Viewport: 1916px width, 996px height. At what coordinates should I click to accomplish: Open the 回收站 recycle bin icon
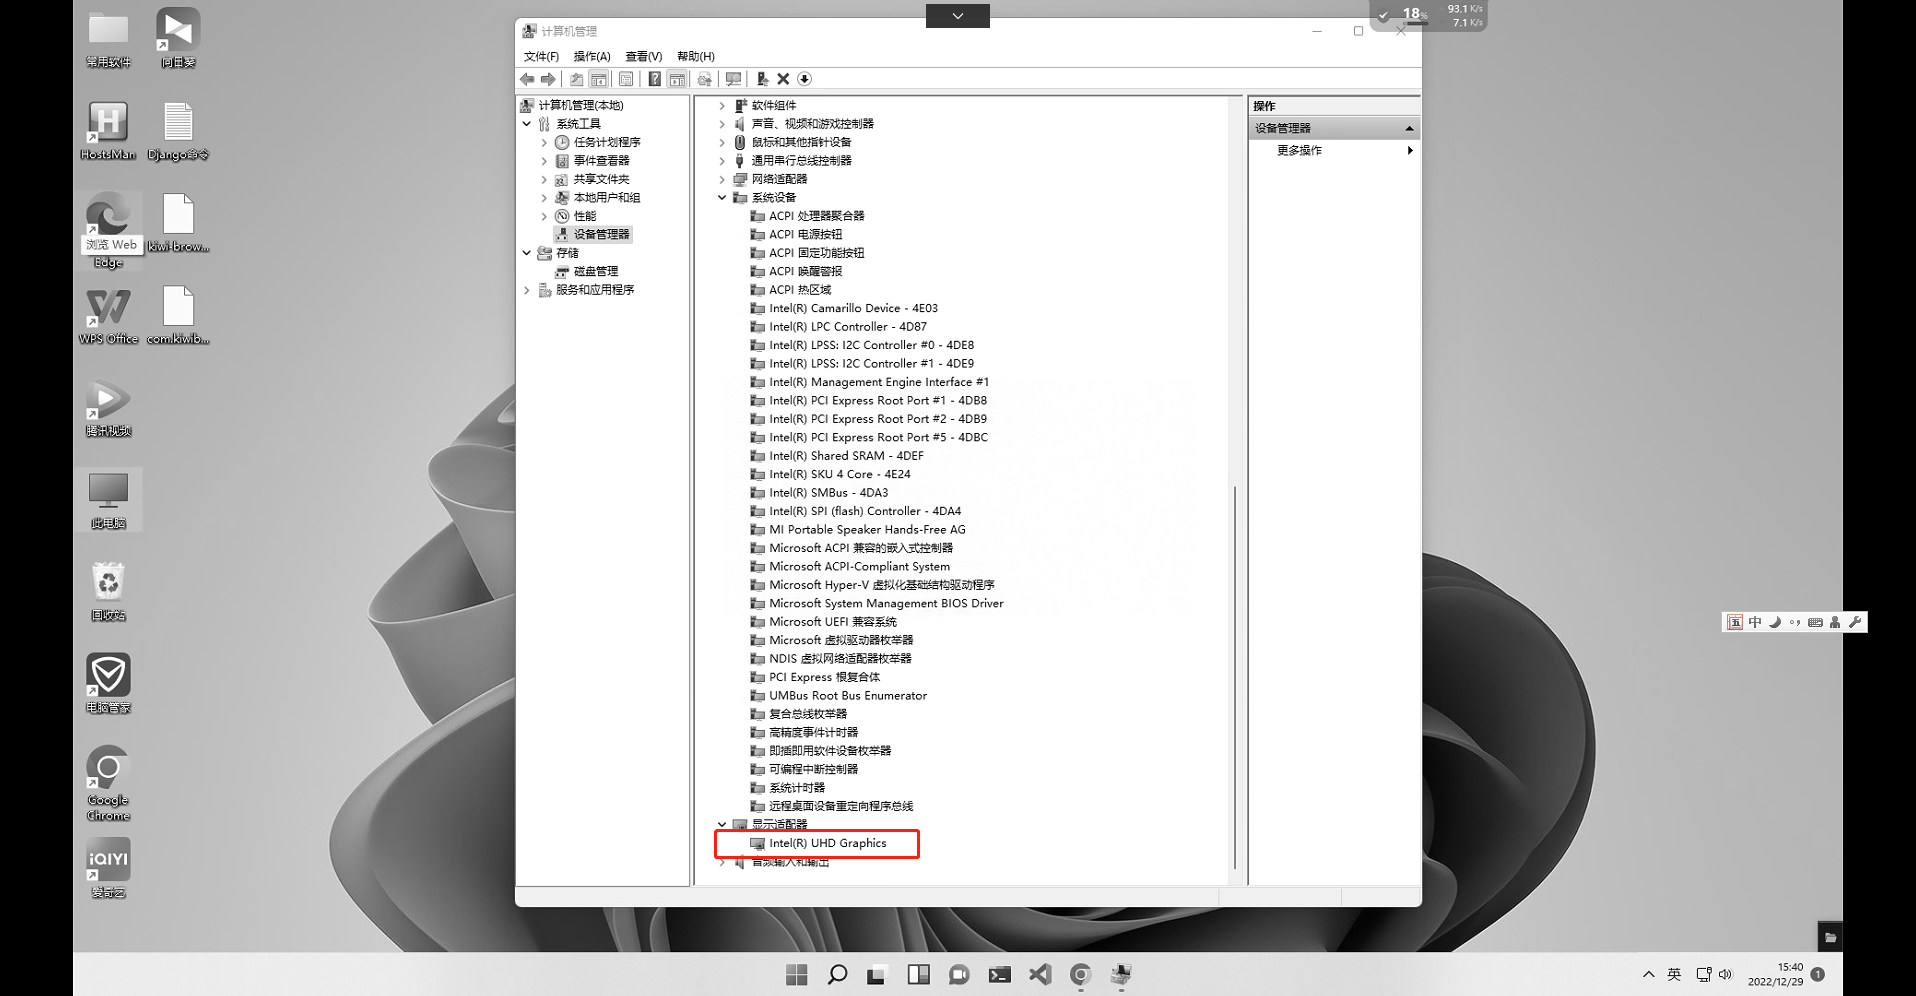tap(108, 592)
